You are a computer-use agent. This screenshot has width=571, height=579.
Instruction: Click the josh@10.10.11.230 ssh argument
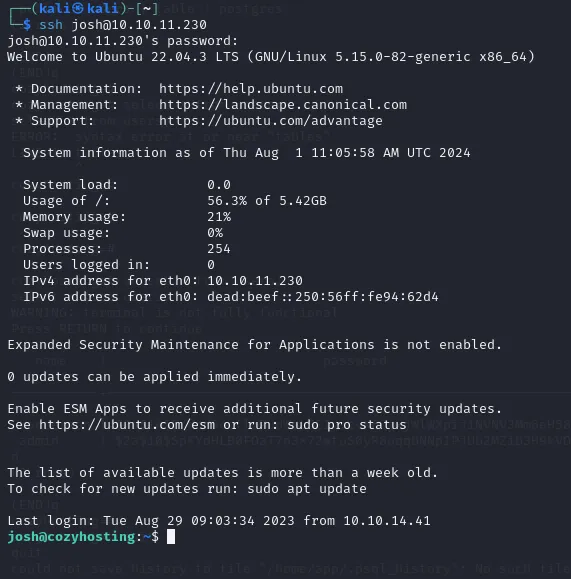(139, 25)
